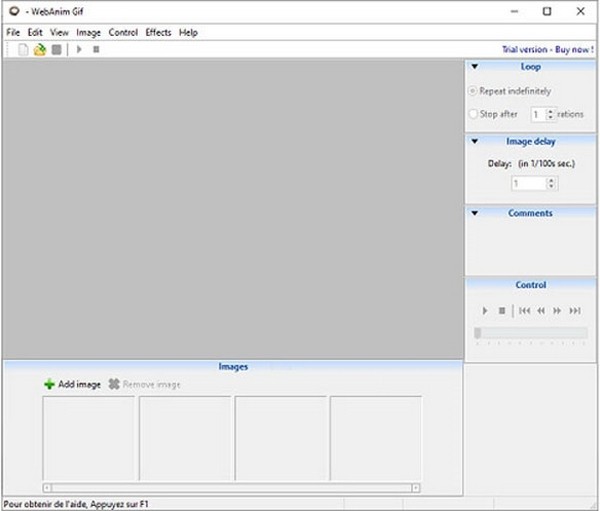The width and height of the screenshot is (600, 511).
Task: Open the Effects menu
Action: pyautogui.click(x=158, y=32)
